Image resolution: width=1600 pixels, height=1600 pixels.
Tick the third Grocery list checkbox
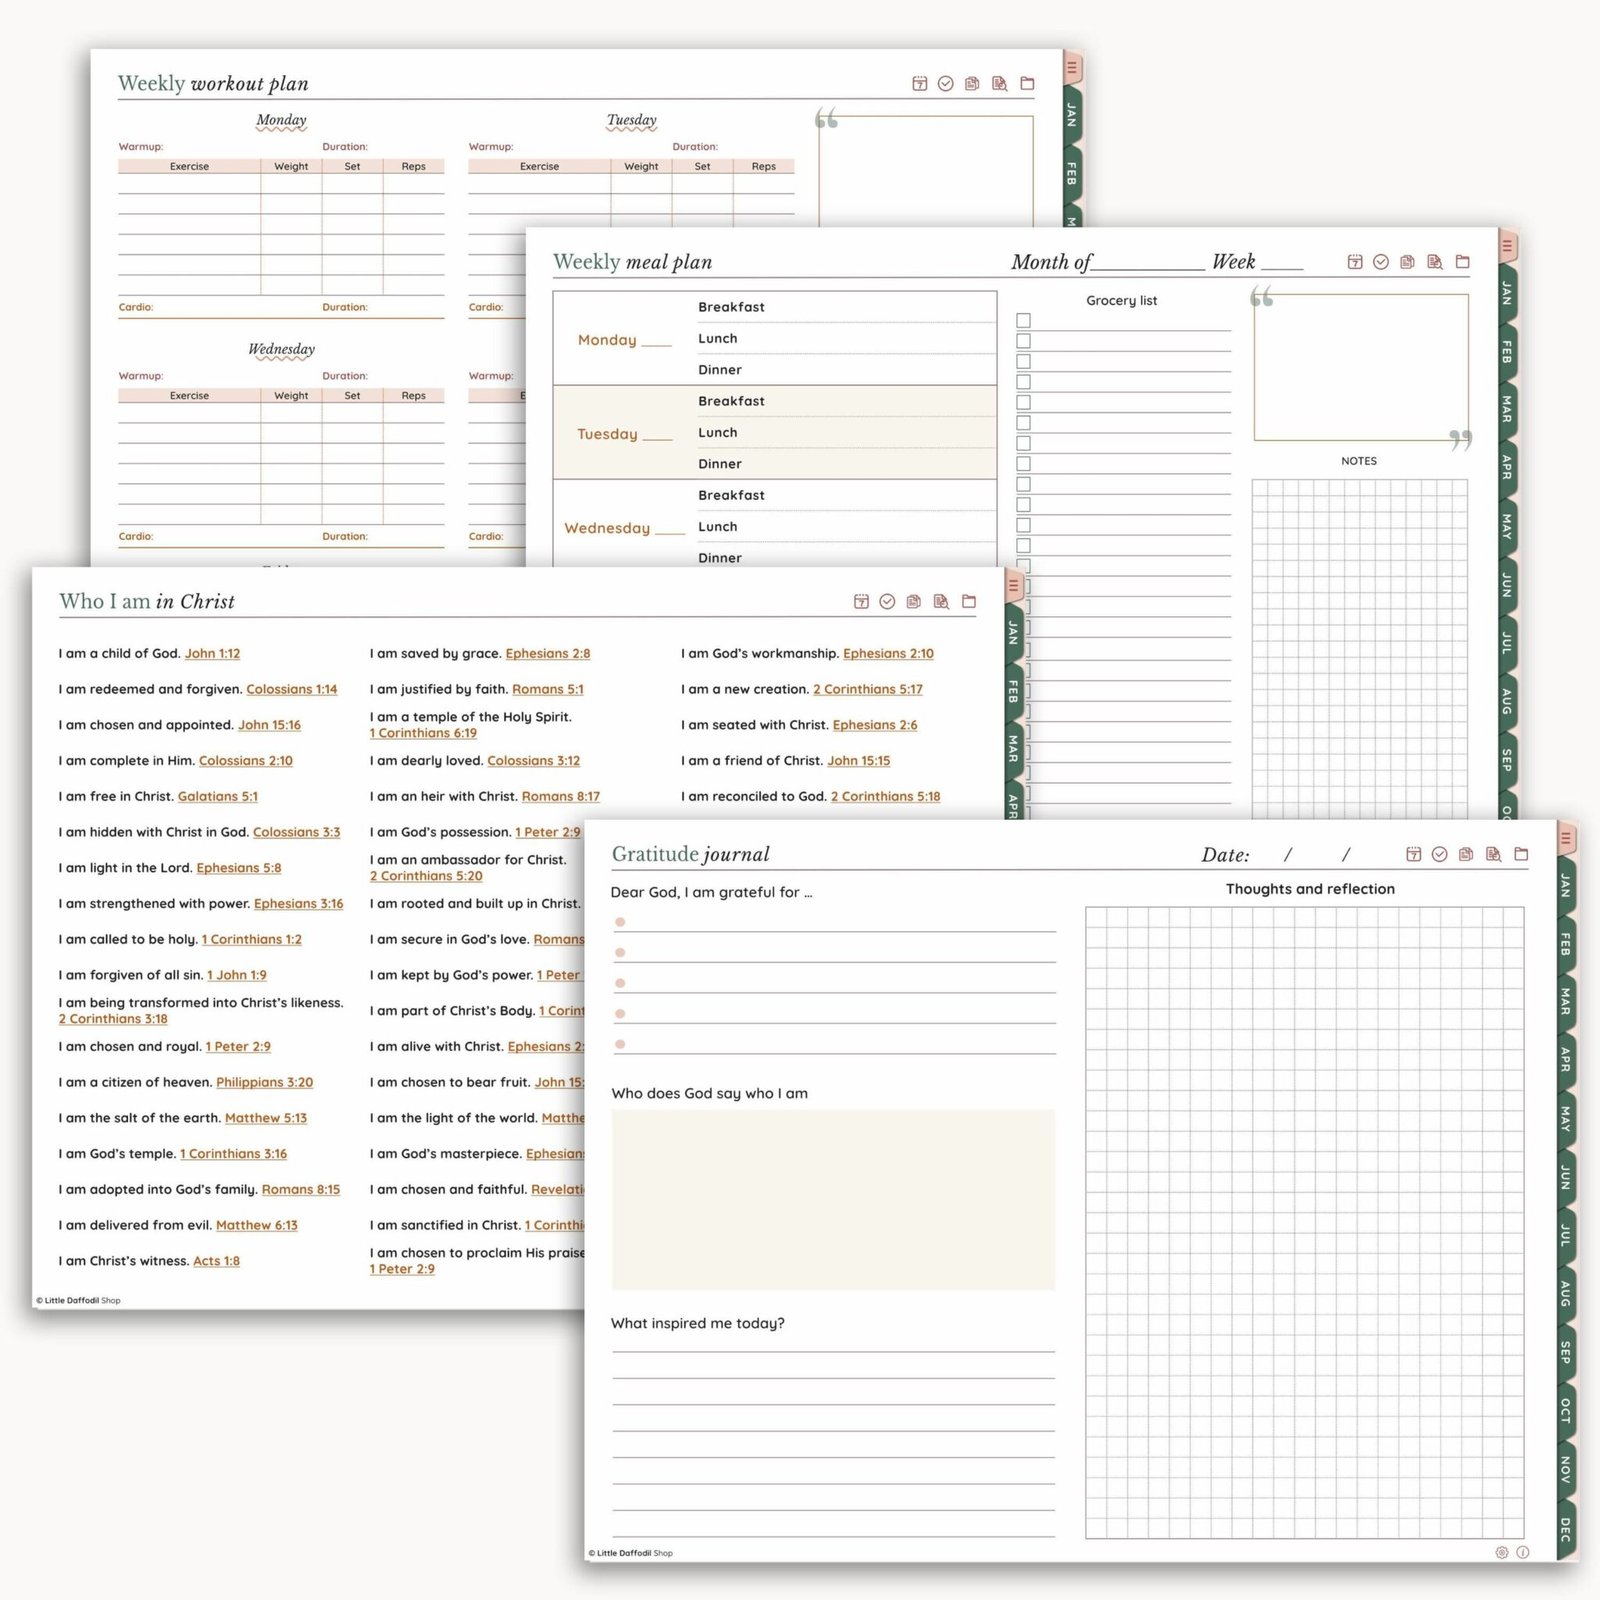pyautogui.click(x=1023, y=362)
